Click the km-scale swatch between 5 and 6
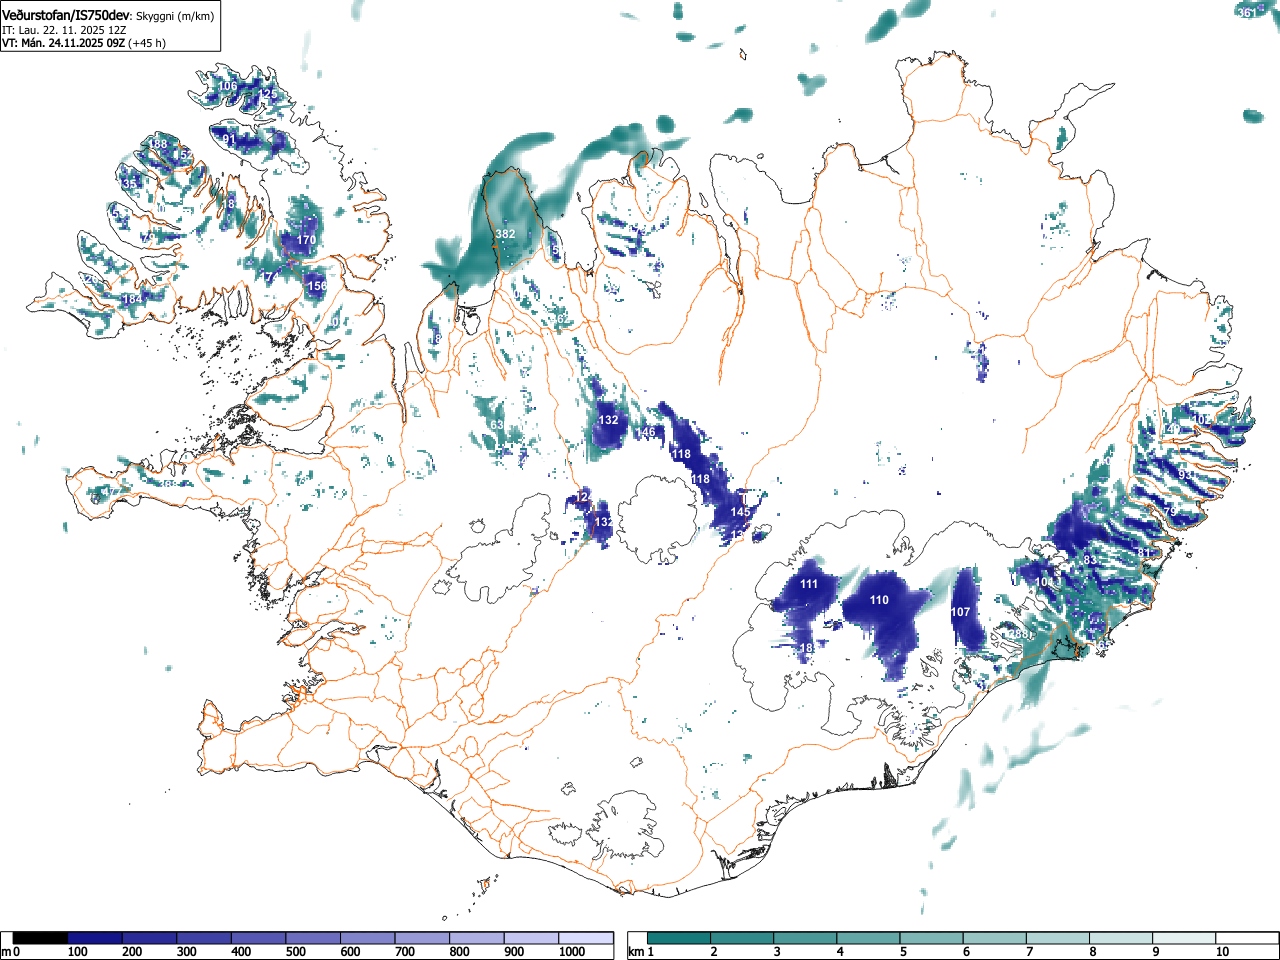 (x=931, y=938)
